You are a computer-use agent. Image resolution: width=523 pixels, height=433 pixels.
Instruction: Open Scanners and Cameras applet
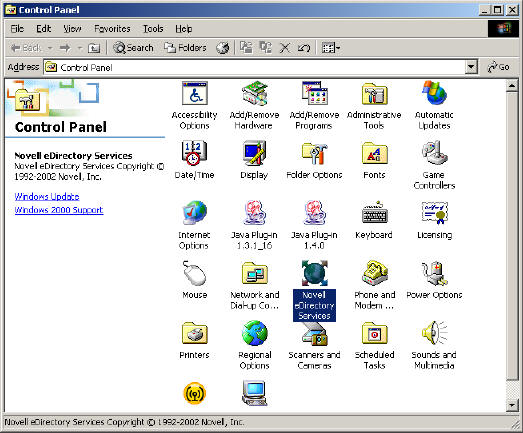pyautogui.click(x=314, y=346)
